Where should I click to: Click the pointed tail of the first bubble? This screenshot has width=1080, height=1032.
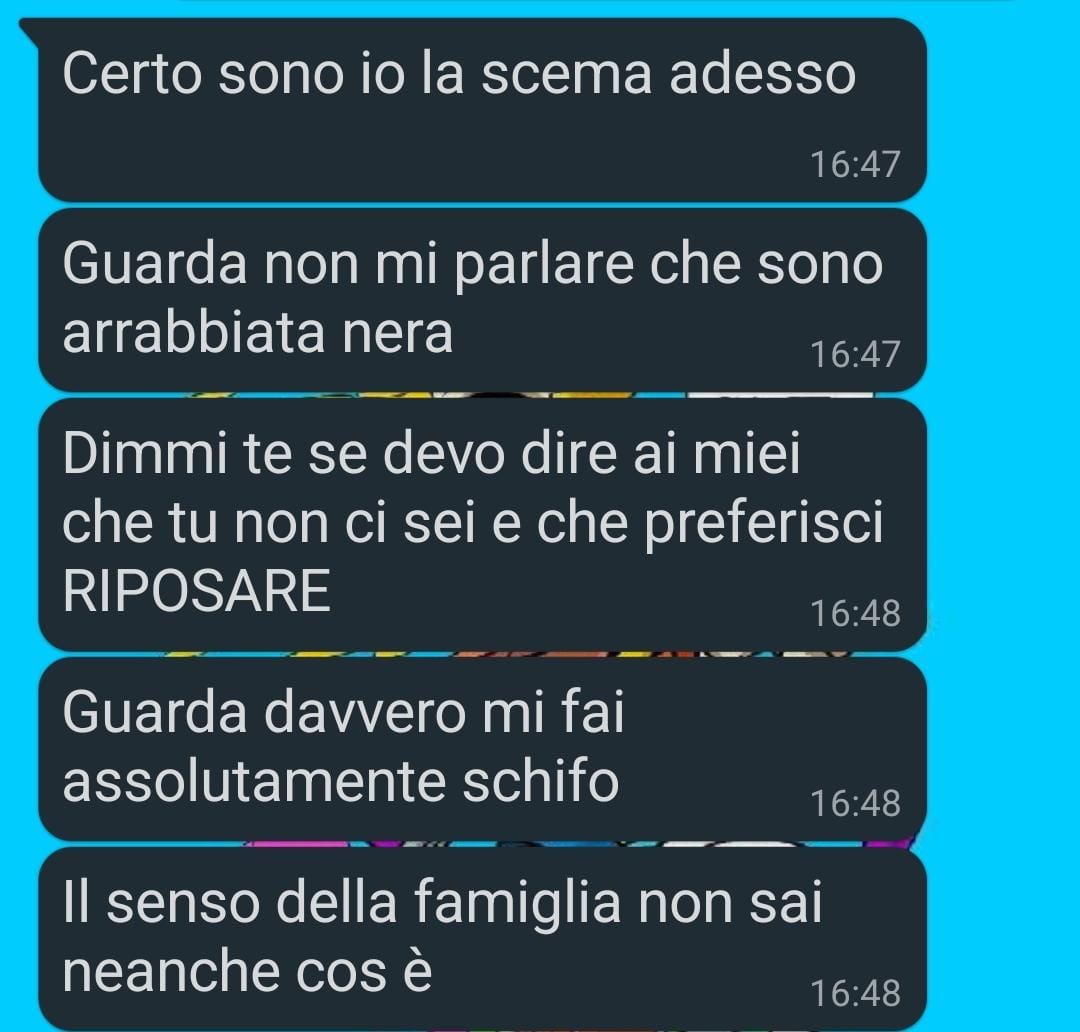click(30, 29)
